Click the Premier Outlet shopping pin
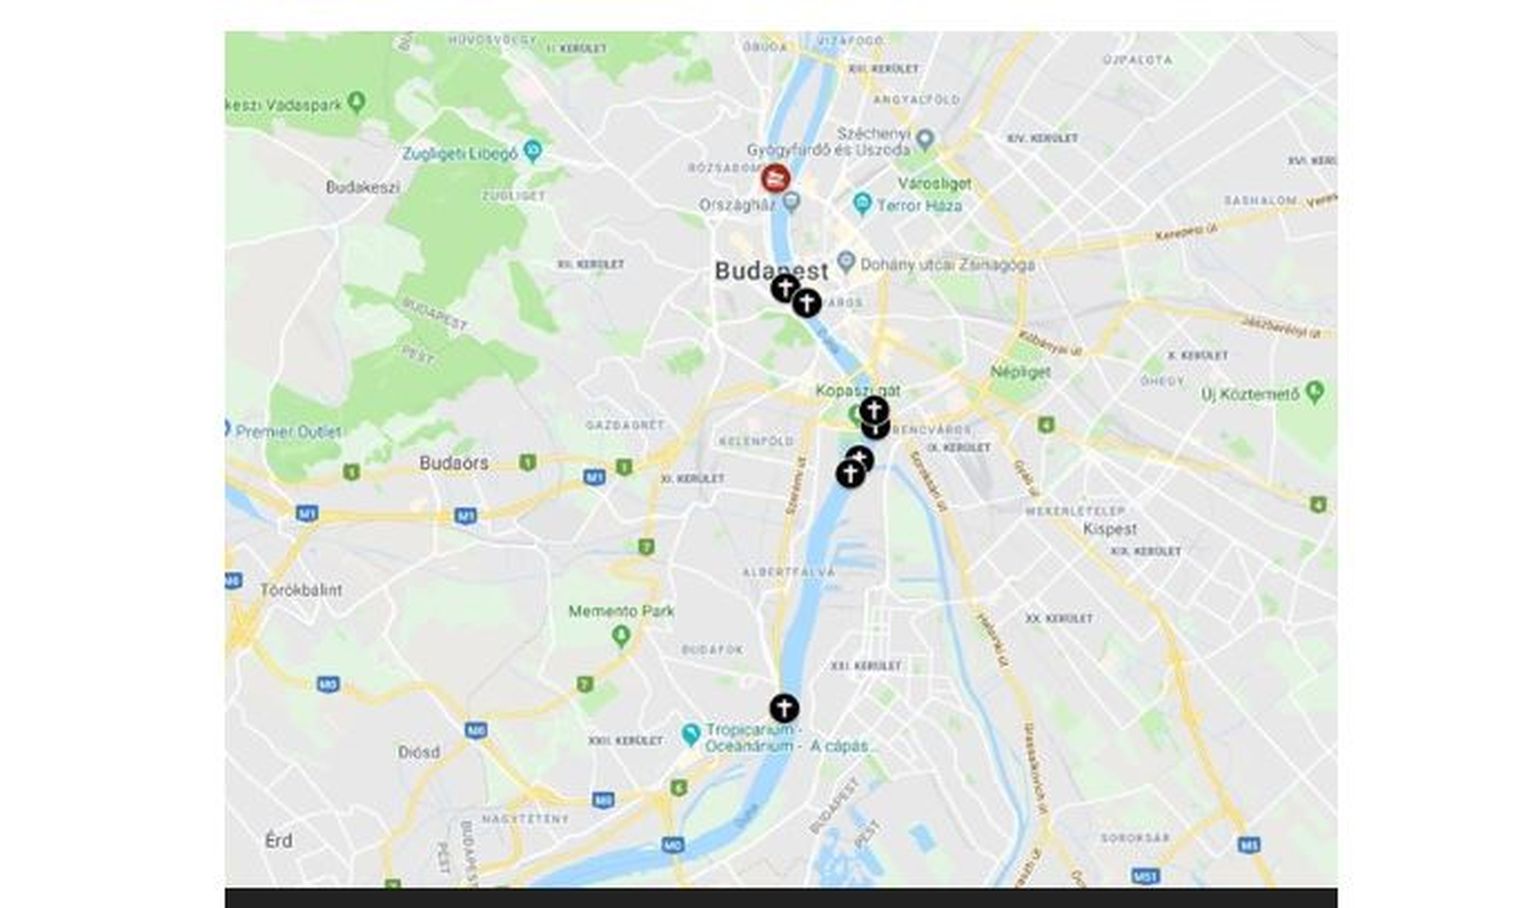The image size is (1536, 908). tap(229, 429)
